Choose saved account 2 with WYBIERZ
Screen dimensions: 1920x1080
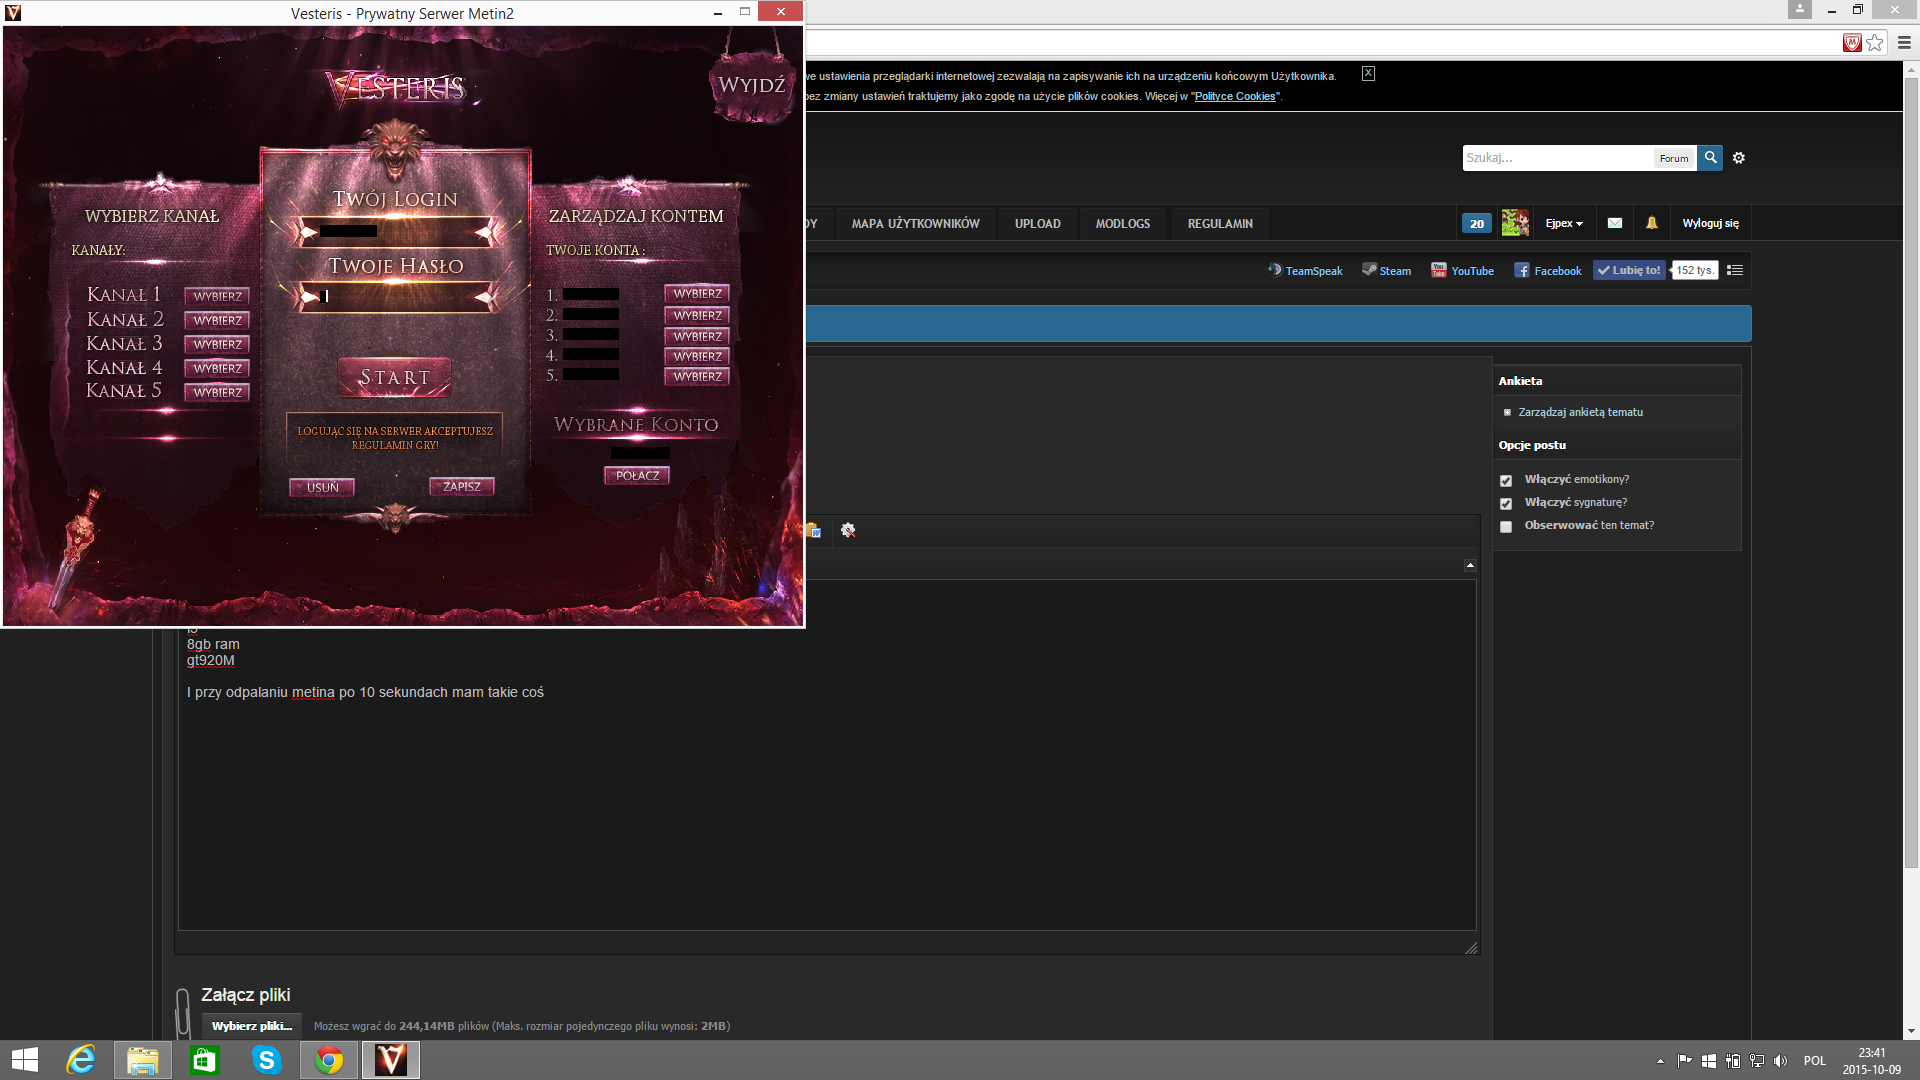pyautogui.click(x=697, y=315)
